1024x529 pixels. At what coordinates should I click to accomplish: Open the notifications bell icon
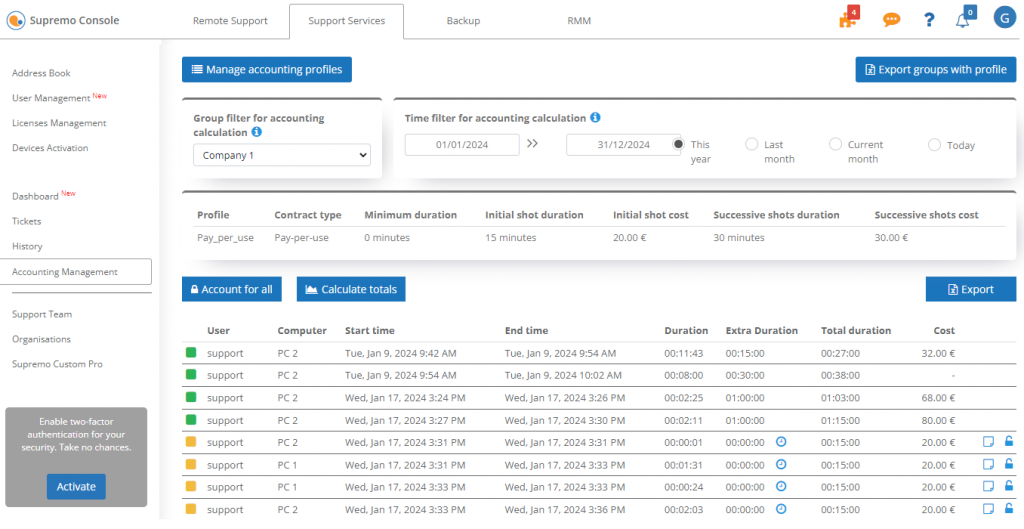(962, 20)
